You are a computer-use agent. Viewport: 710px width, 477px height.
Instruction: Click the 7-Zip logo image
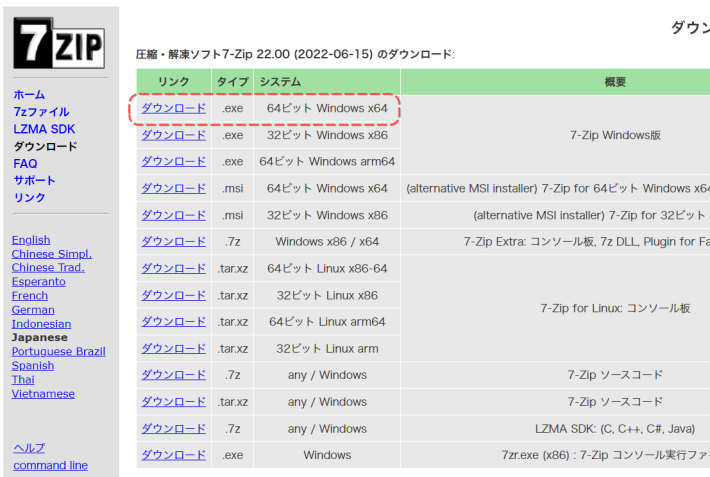pos(59,45)
